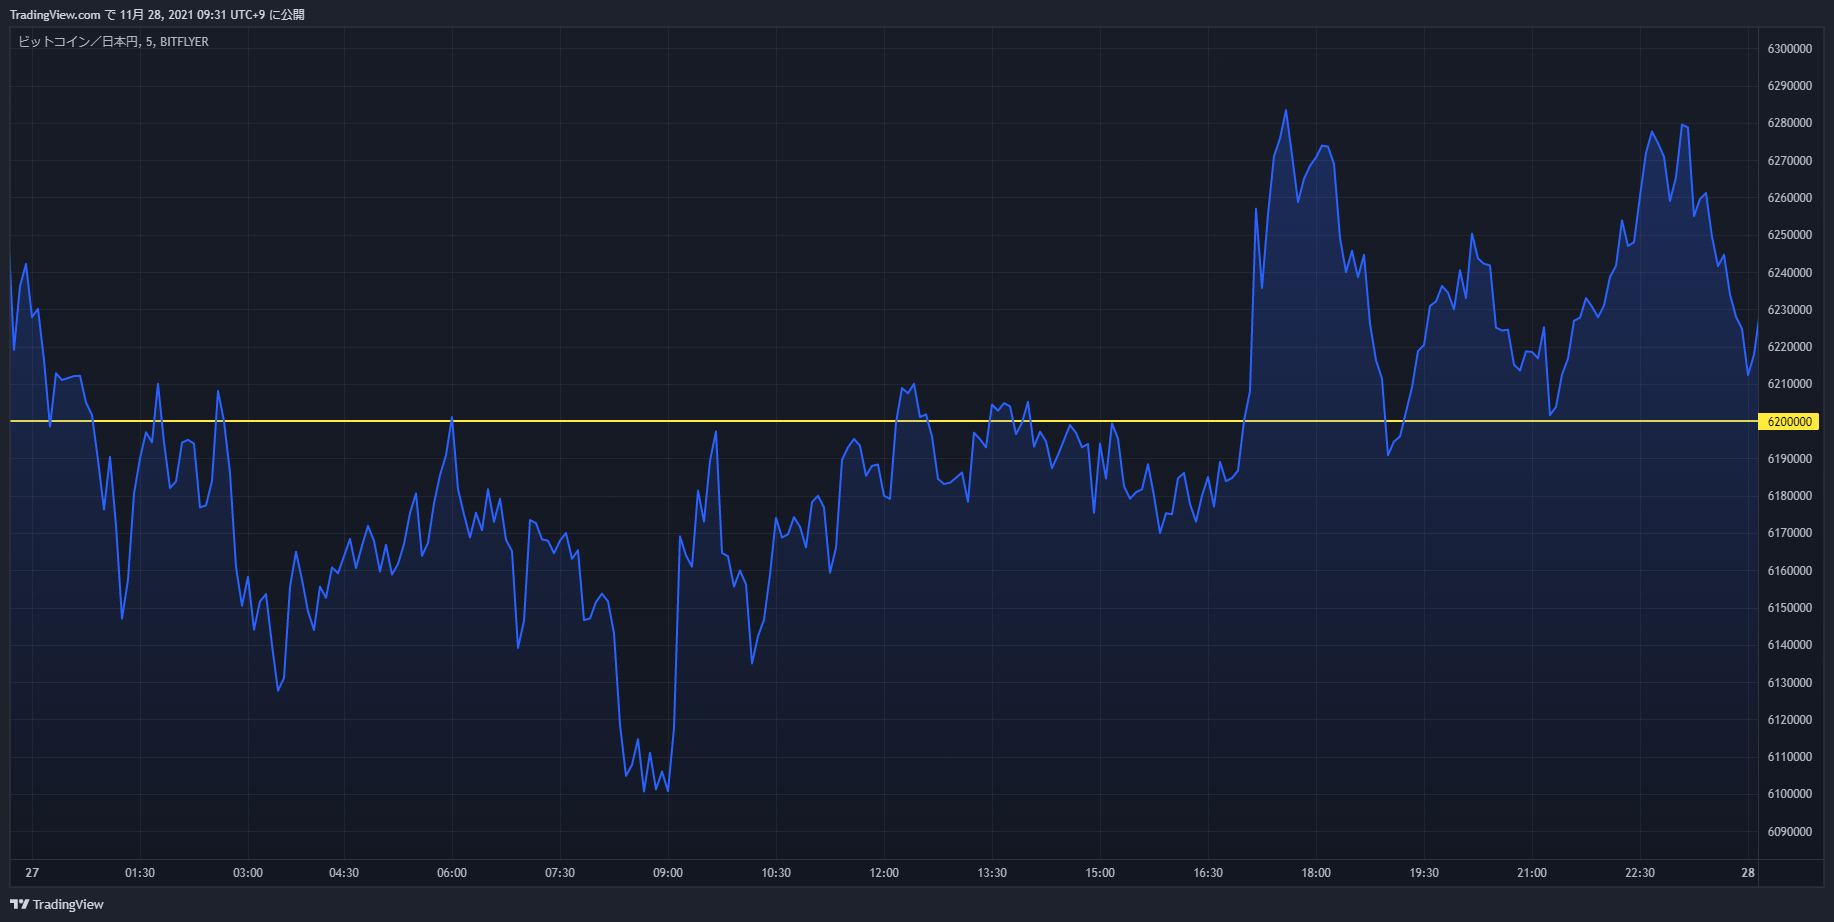Image resolution: width=1834 pixels, height=922 pixels.
Task: Click the TradingView.com publish header text
Action: [157, 15]
